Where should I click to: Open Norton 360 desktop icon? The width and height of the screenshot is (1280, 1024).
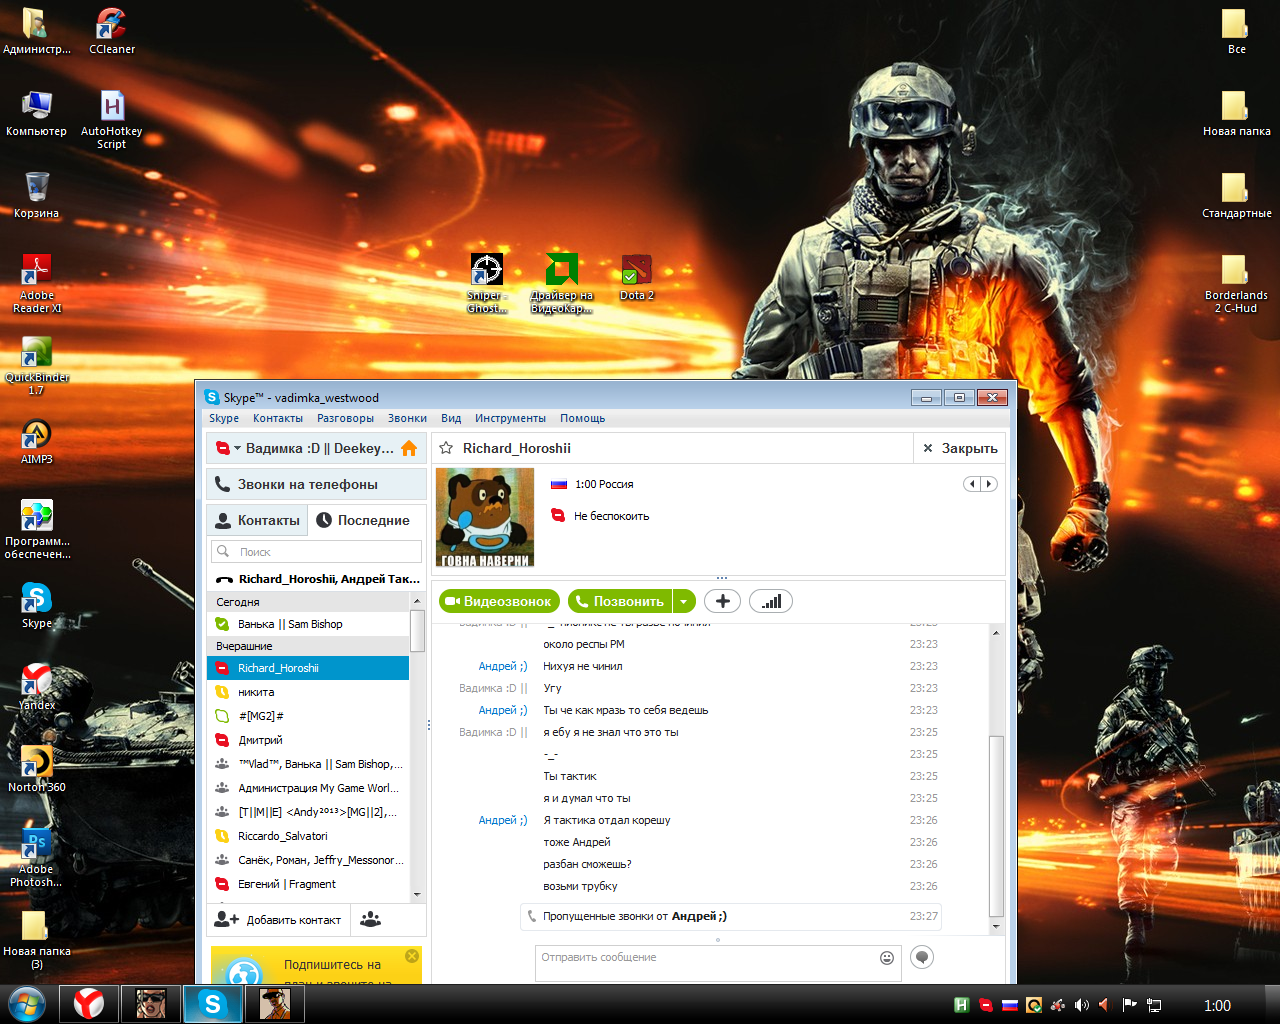pyautogui.click(x=37, y=769)
